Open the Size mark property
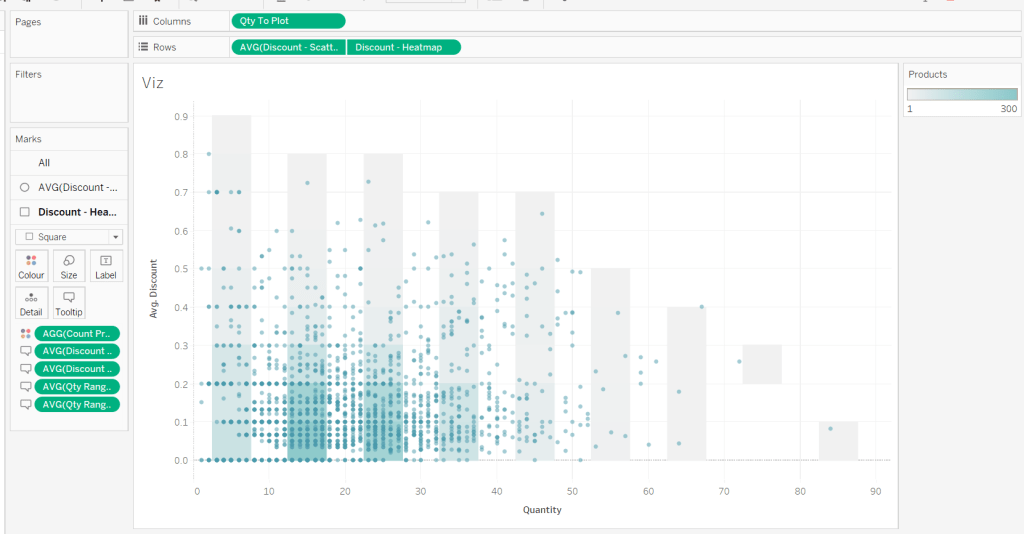The height and width of the screenshot is (534, 1024). pos(69,265)
